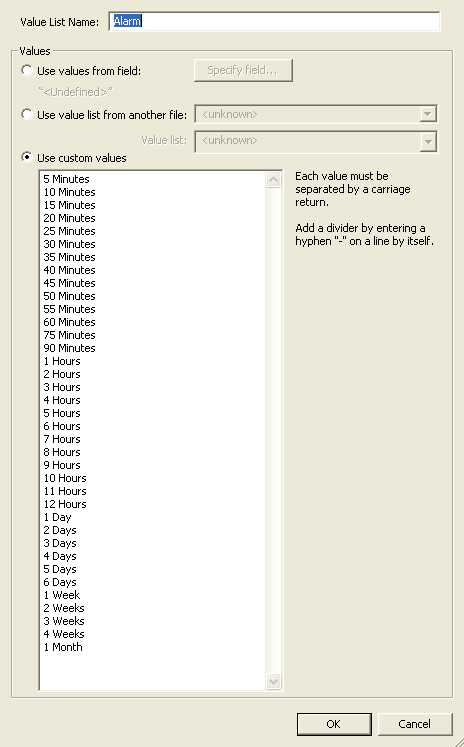Select the 'Use values from field' radio button
The height and width of the screenshot is (747, 464).
click(27, 71)
